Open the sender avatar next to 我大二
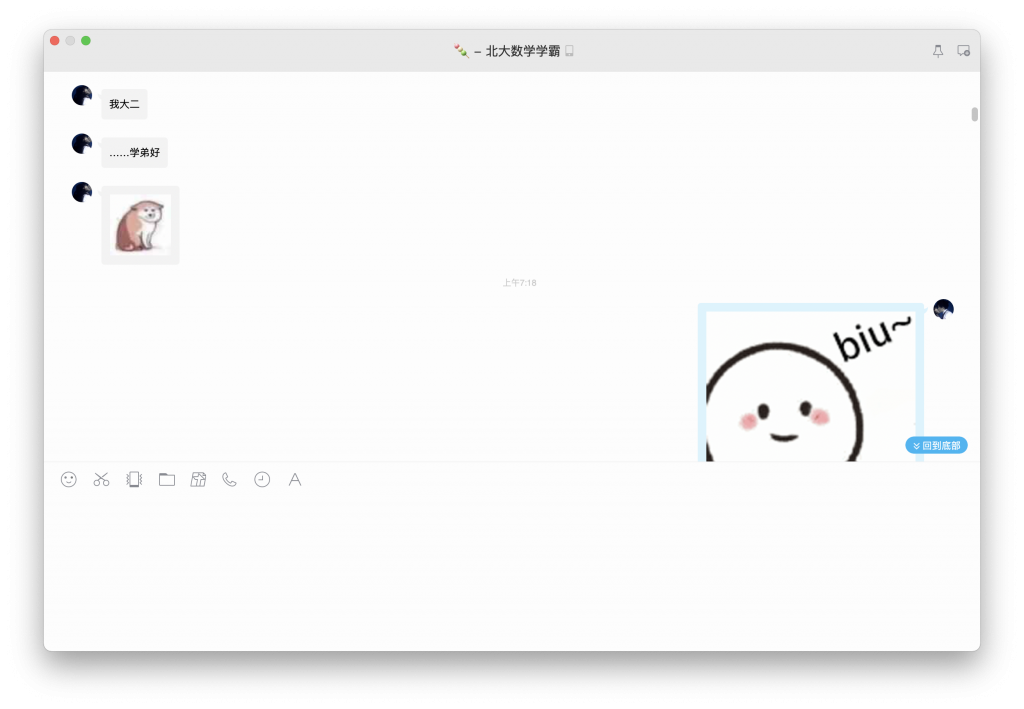The width and height of the screenshot is (1024, 709). coord(81,95)
